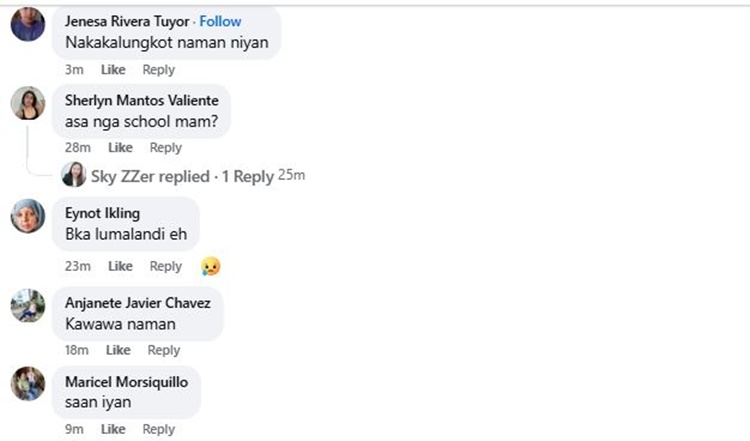The height and width of the screenshot is (441, 750).
Task: Click the 28m timestamp on Sherlyn's comment
Action: [77, 148]
